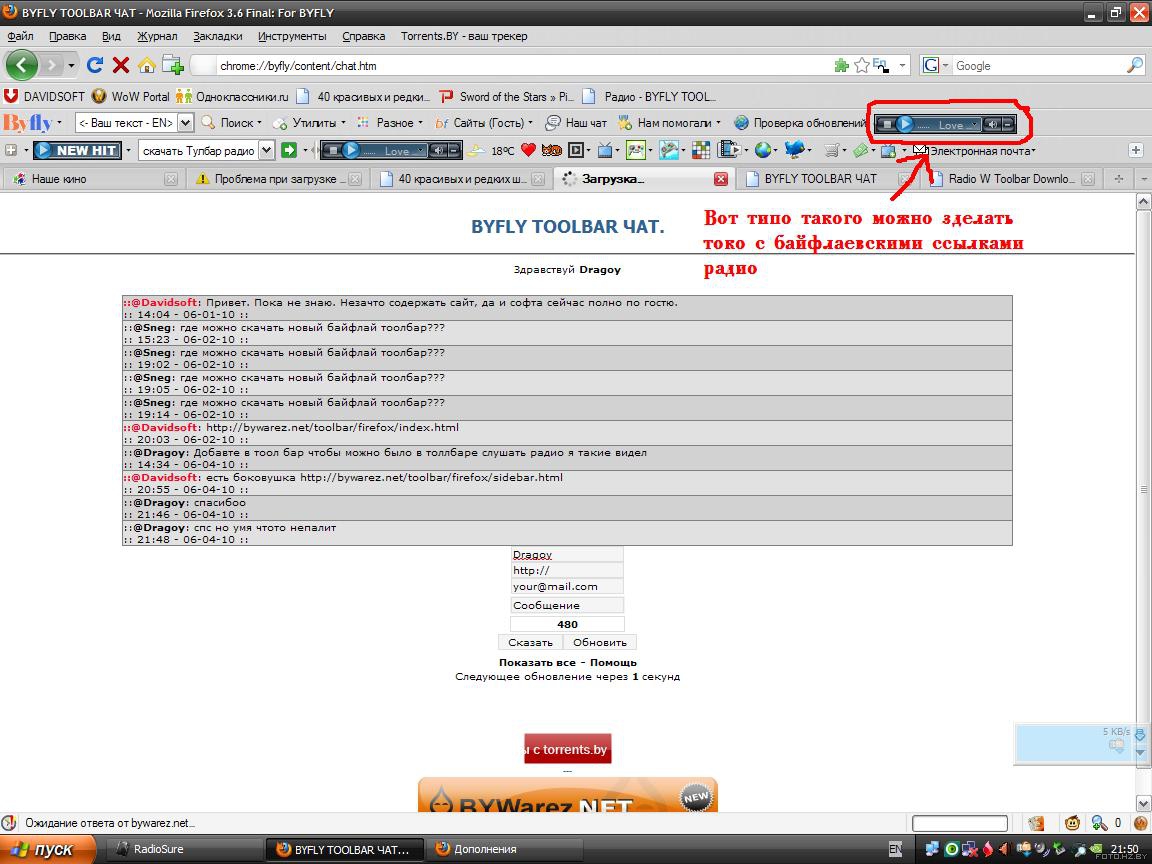The image size is (1152, 864).
Task: Click the Сказать button
Action: click(530, 642)
